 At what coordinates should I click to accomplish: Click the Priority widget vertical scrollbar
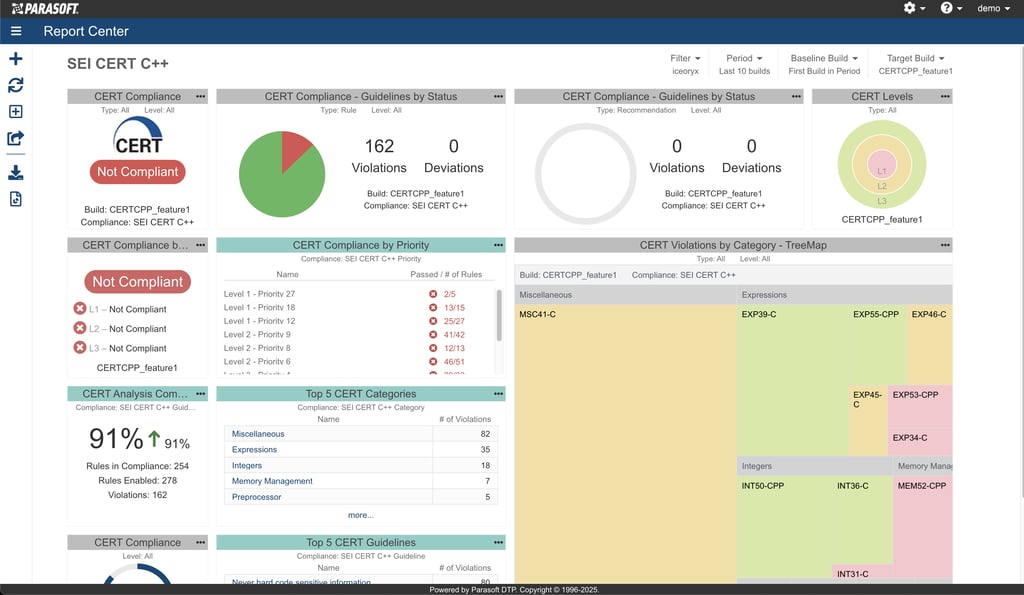(x=499, y=315)
